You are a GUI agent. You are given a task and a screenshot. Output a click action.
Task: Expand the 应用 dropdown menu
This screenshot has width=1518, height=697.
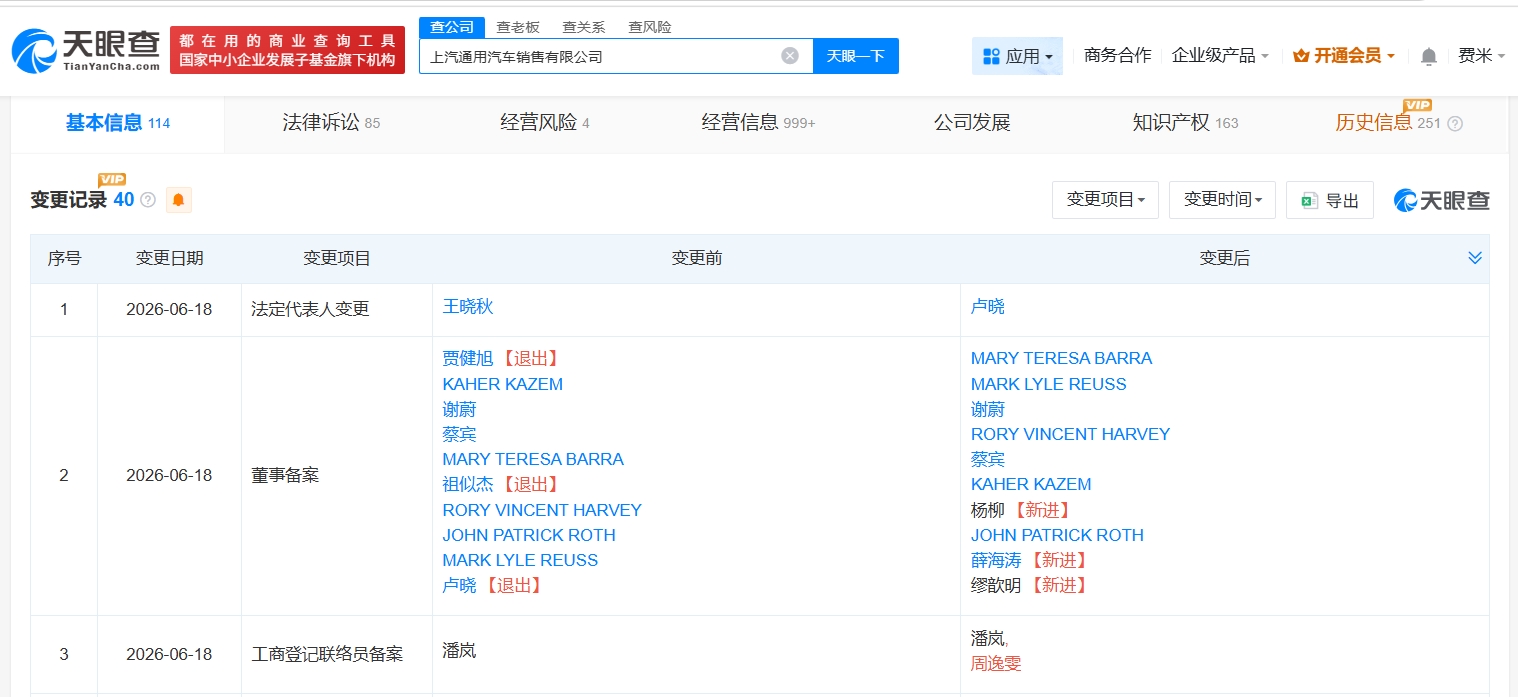point(1017,56)
